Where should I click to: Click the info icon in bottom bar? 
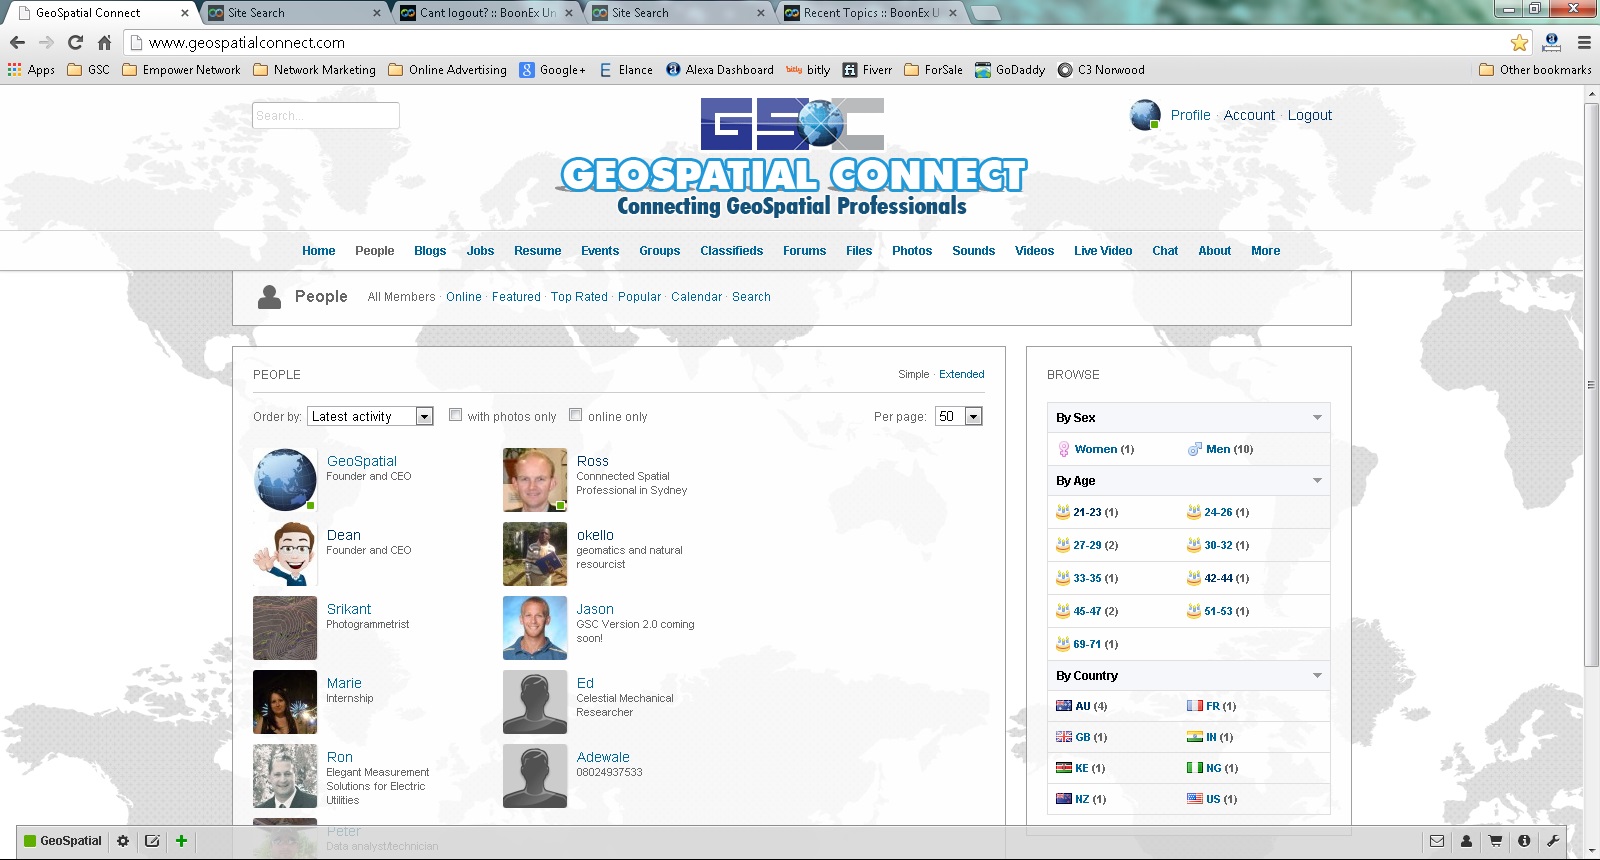[1524, 841]
